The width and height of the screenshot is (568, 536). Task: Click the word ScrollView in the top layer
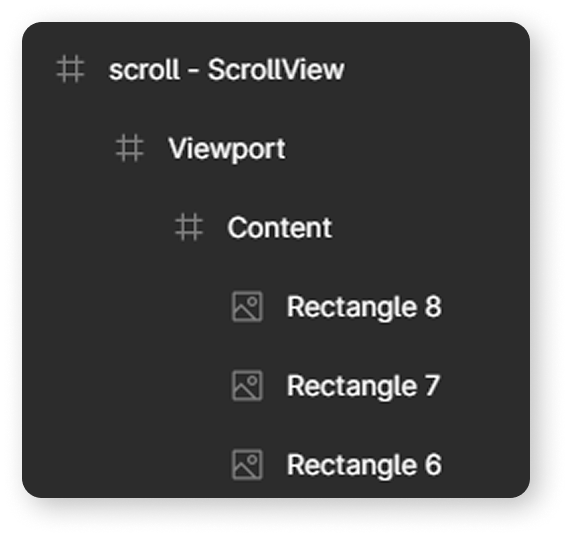tap(276, 69)
